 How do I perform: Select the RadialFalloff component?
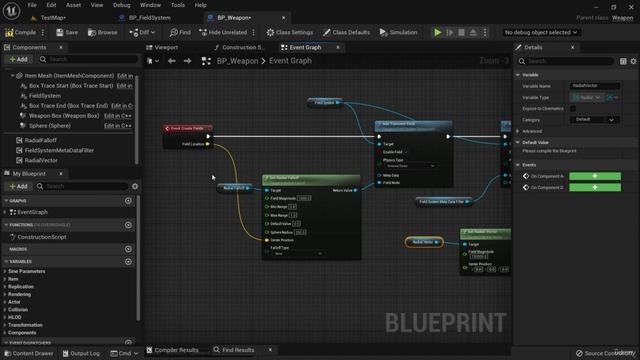[40, 140]
